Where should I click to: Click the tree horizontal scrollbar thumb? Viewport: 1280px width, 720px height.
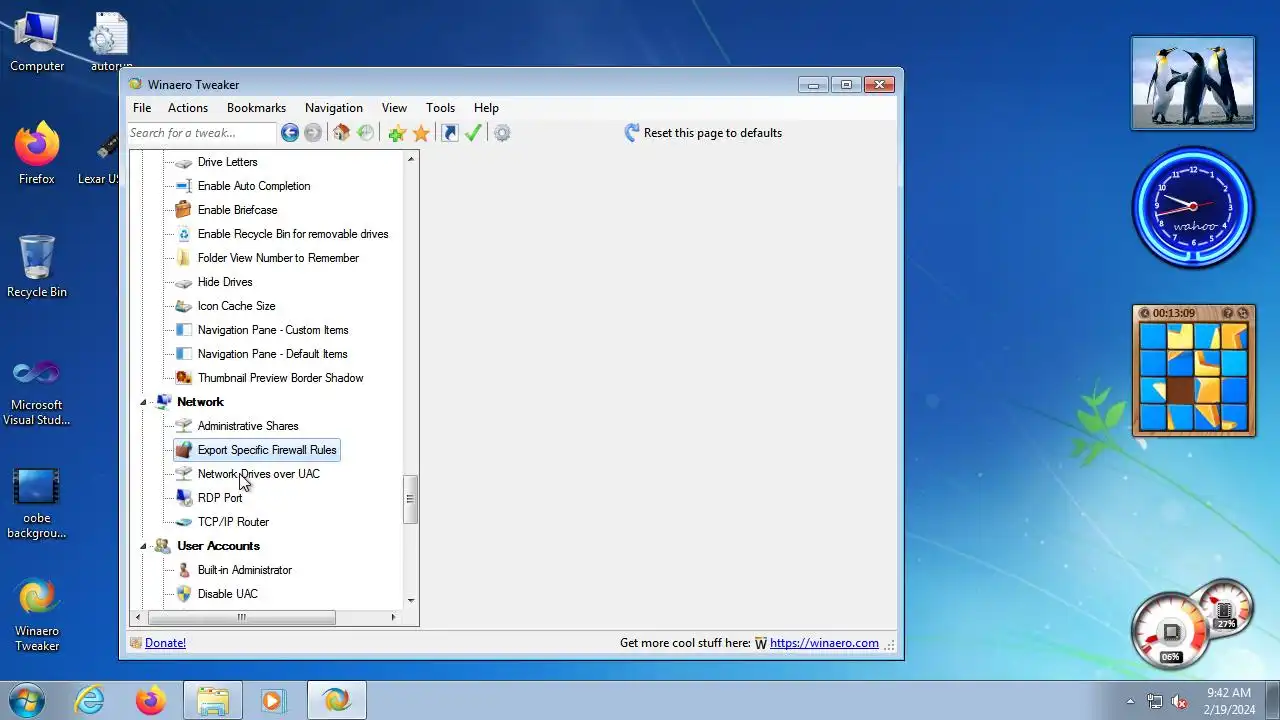pyautogui.click(x=240, y=617)
